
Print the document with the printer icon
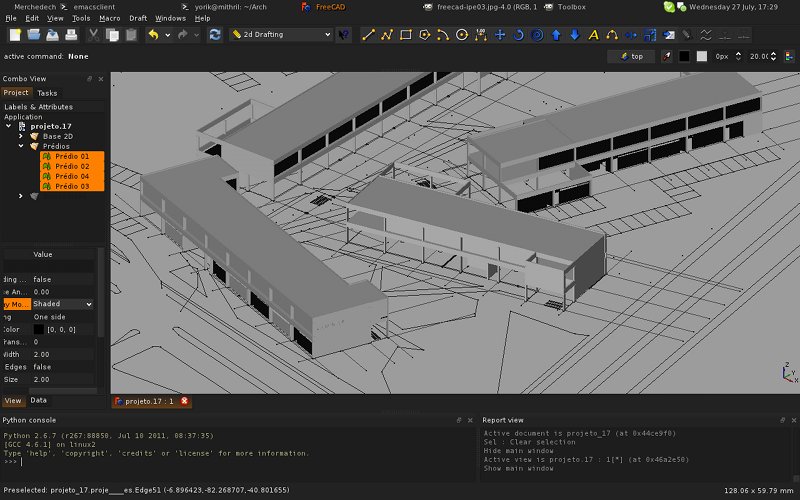tap(71, 35)
